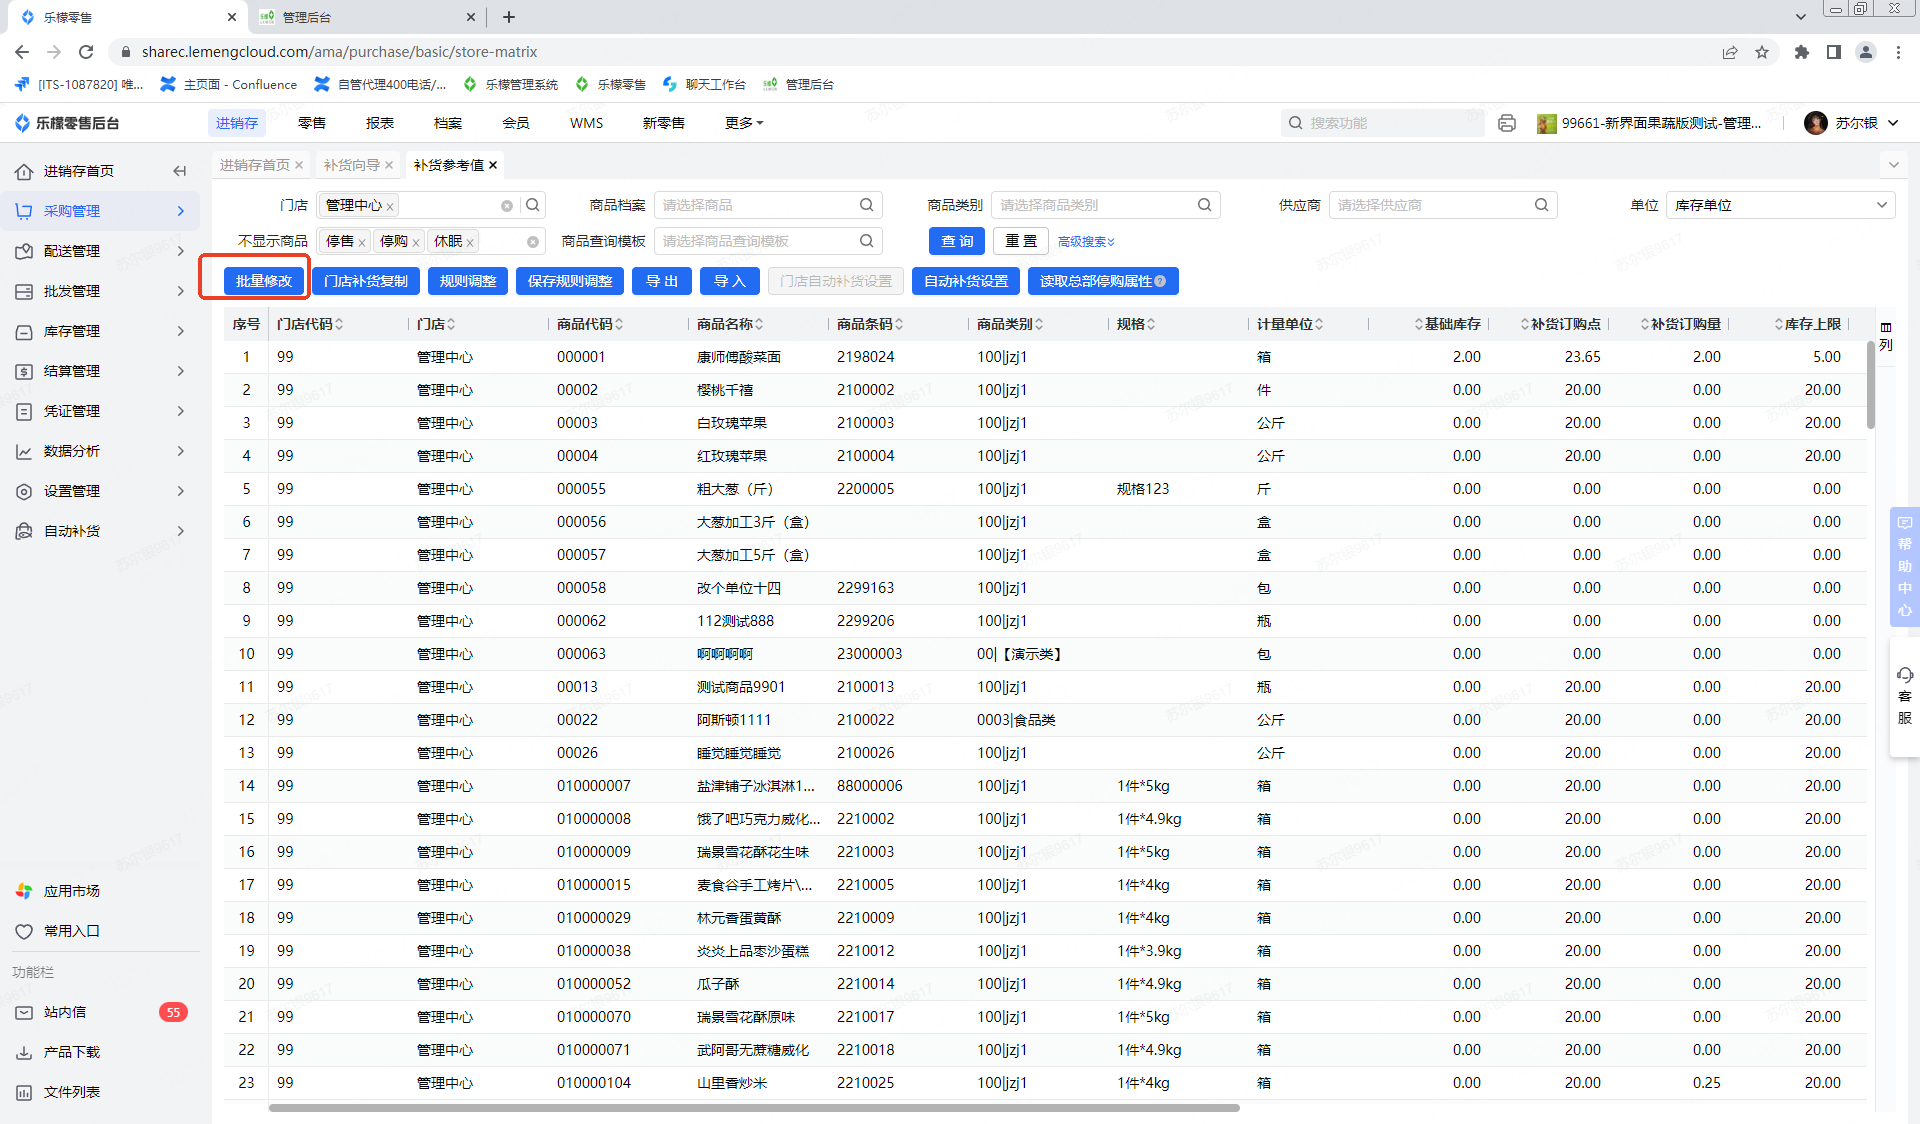
Task: Click the search icon in 门店 field
Action: [533, 205]
